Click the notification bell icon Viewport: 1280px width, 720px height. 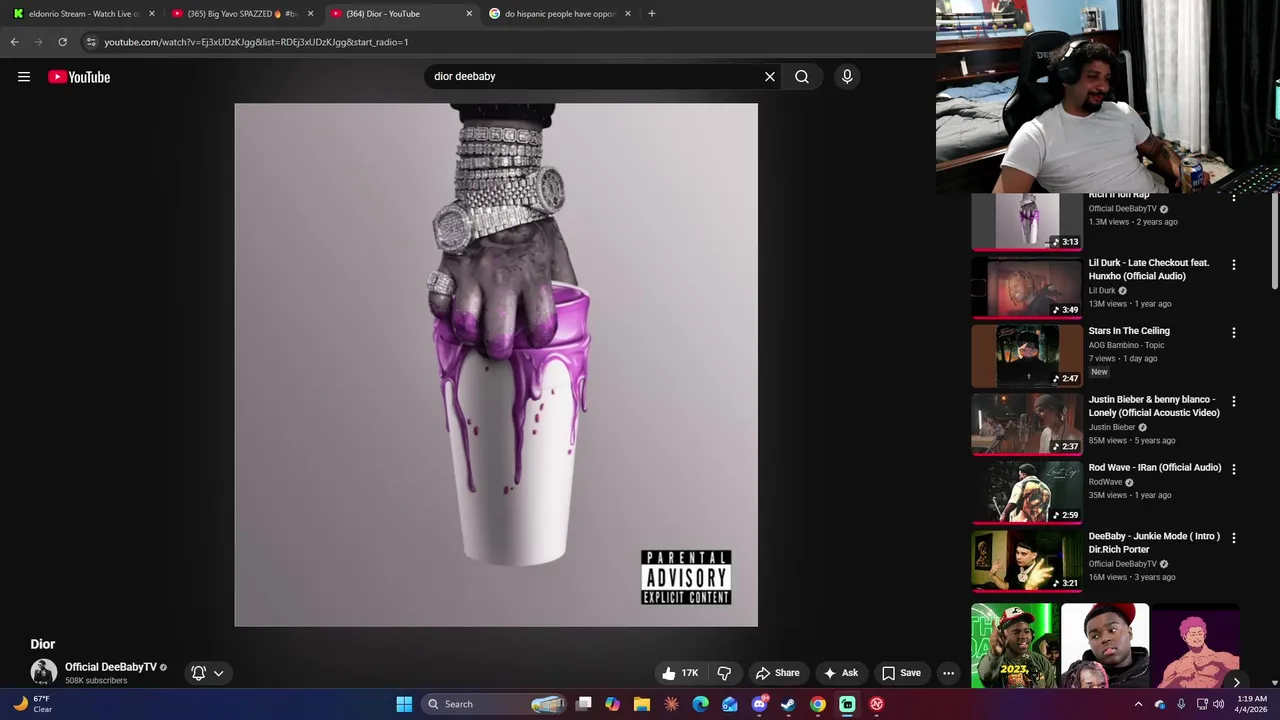click(x=199, y=673)
